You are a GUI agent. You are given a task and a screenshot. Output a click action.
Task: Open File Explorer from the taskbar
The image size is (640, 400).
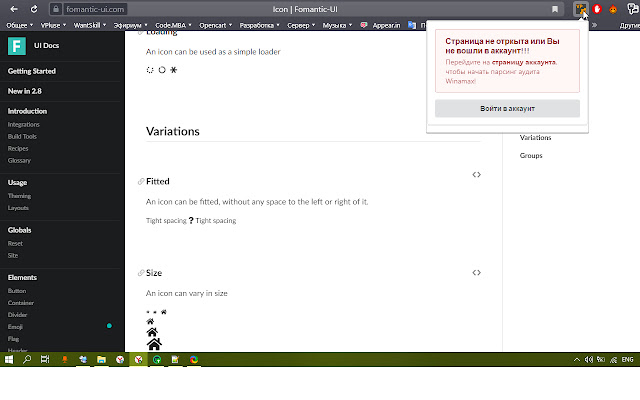[101, 360]
